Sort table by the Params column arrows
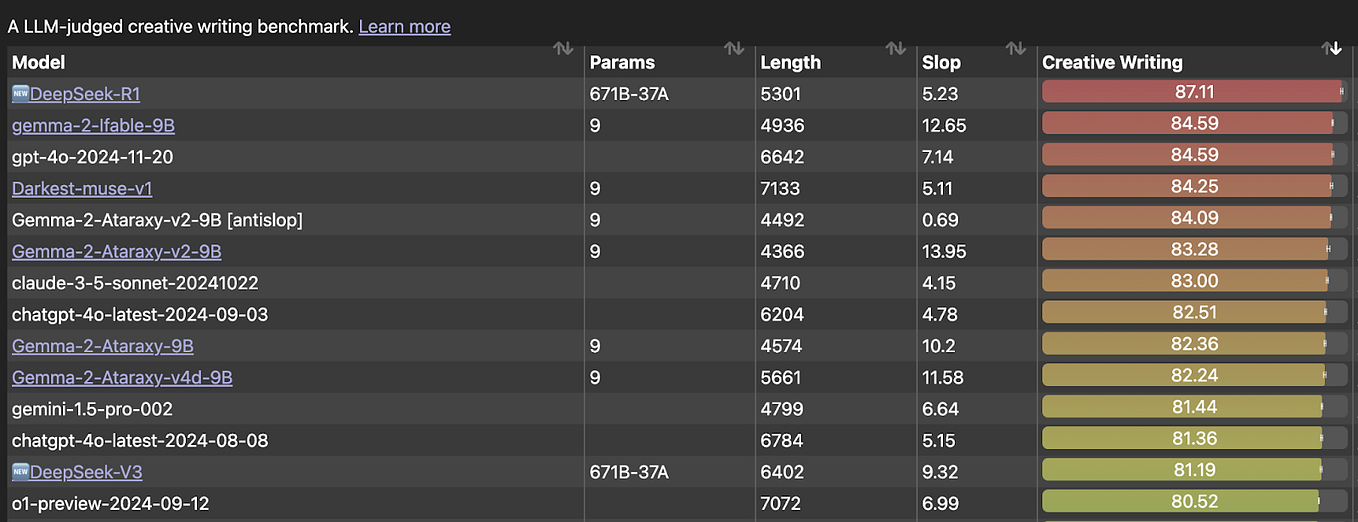Viewport: 1358px width, 522px height. [734, 49]
